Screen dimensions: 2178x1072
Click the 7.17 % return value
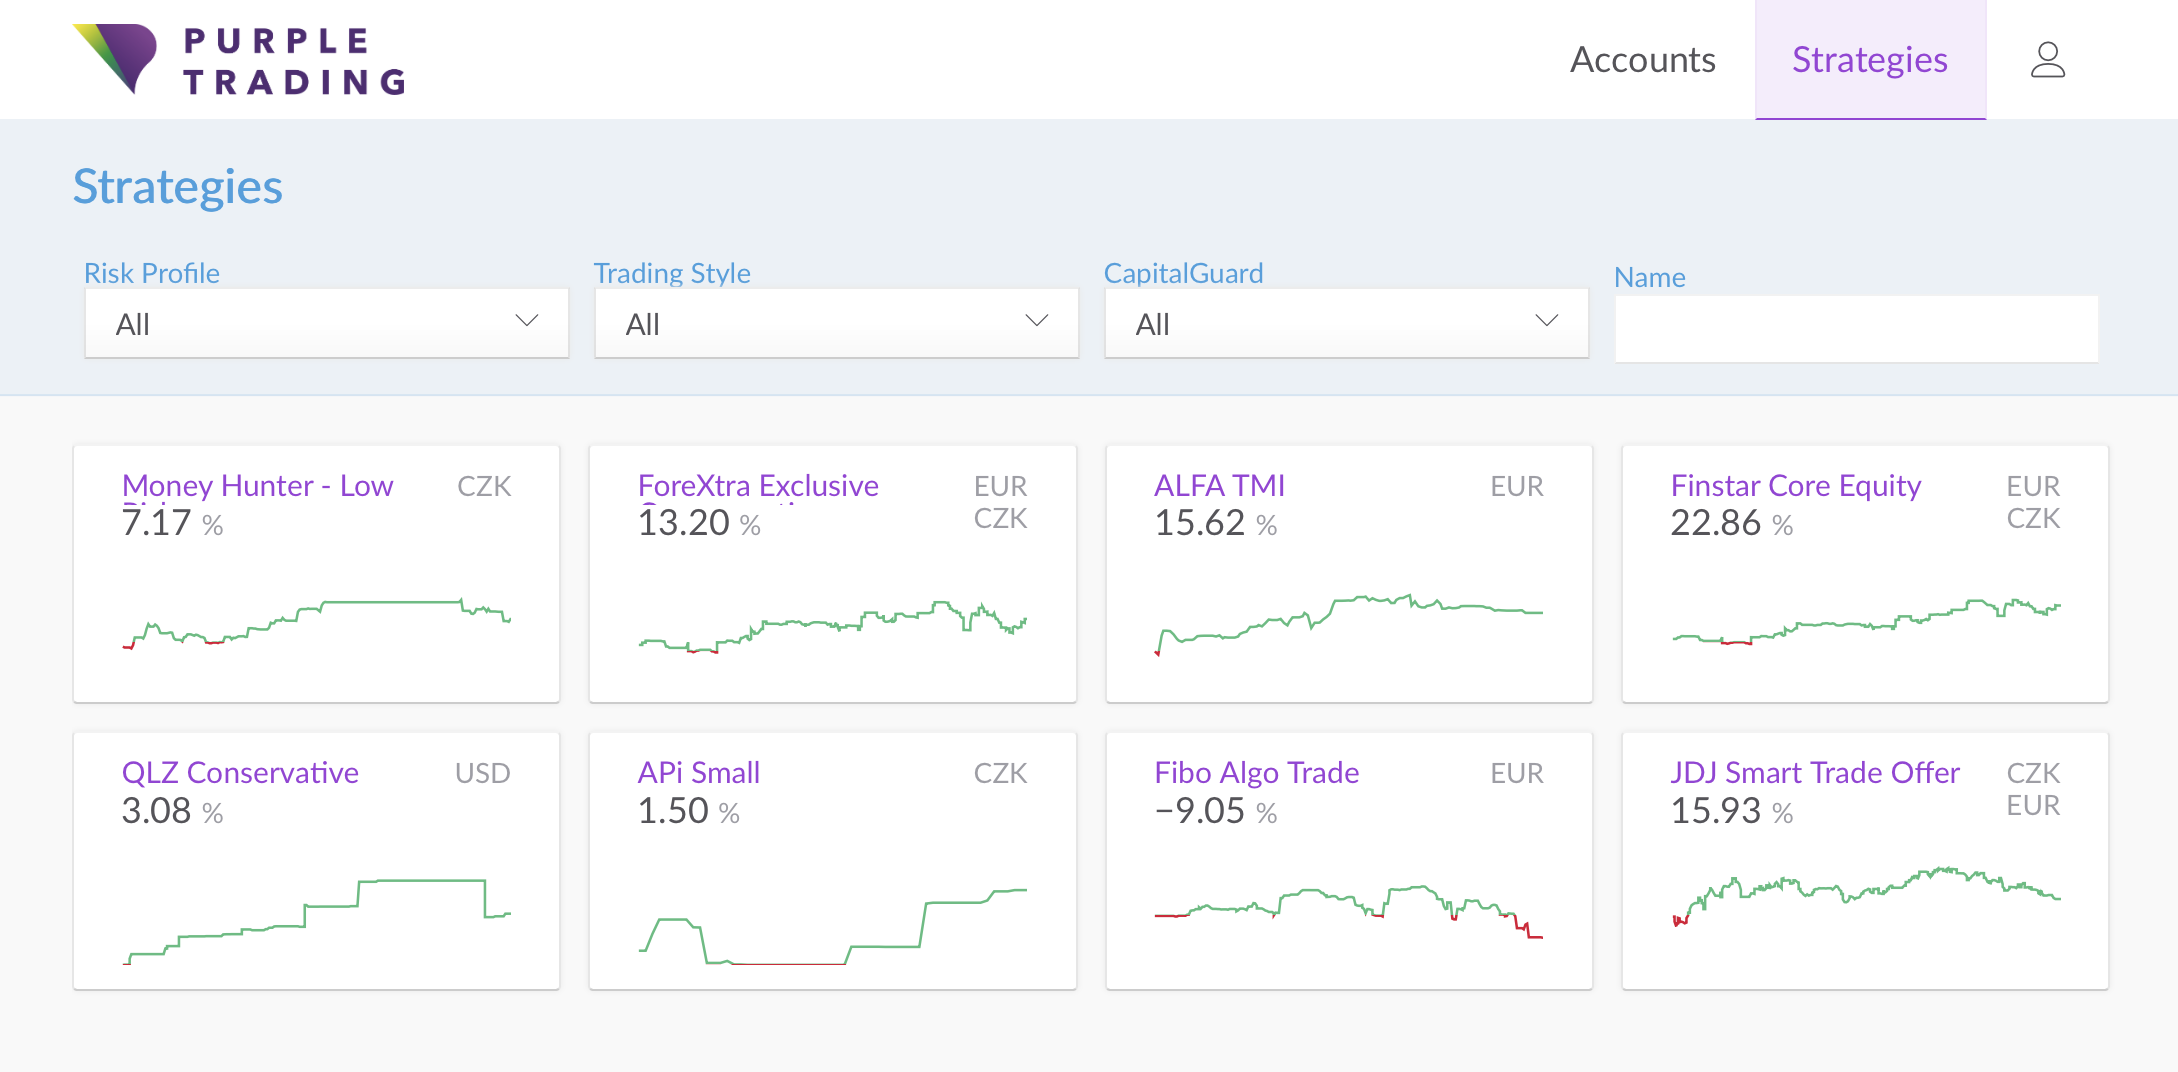[x=172, y=523]
